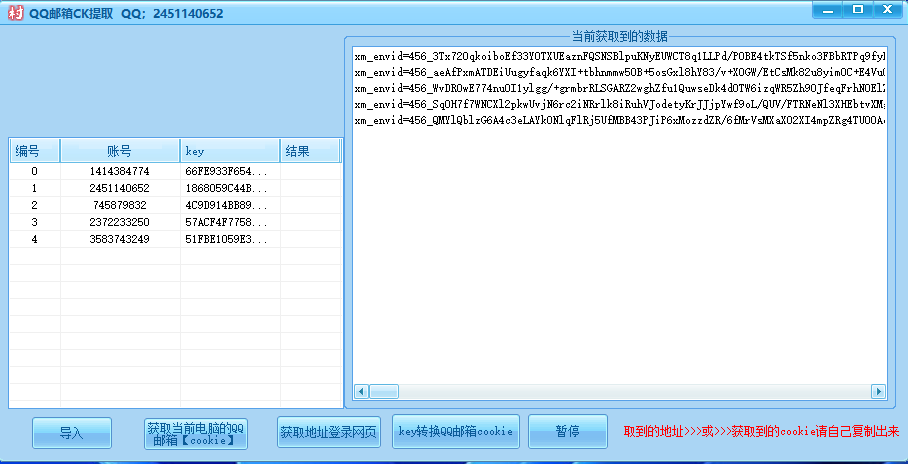
Task: Click the key column header
Action: click(x=229, y=151)
